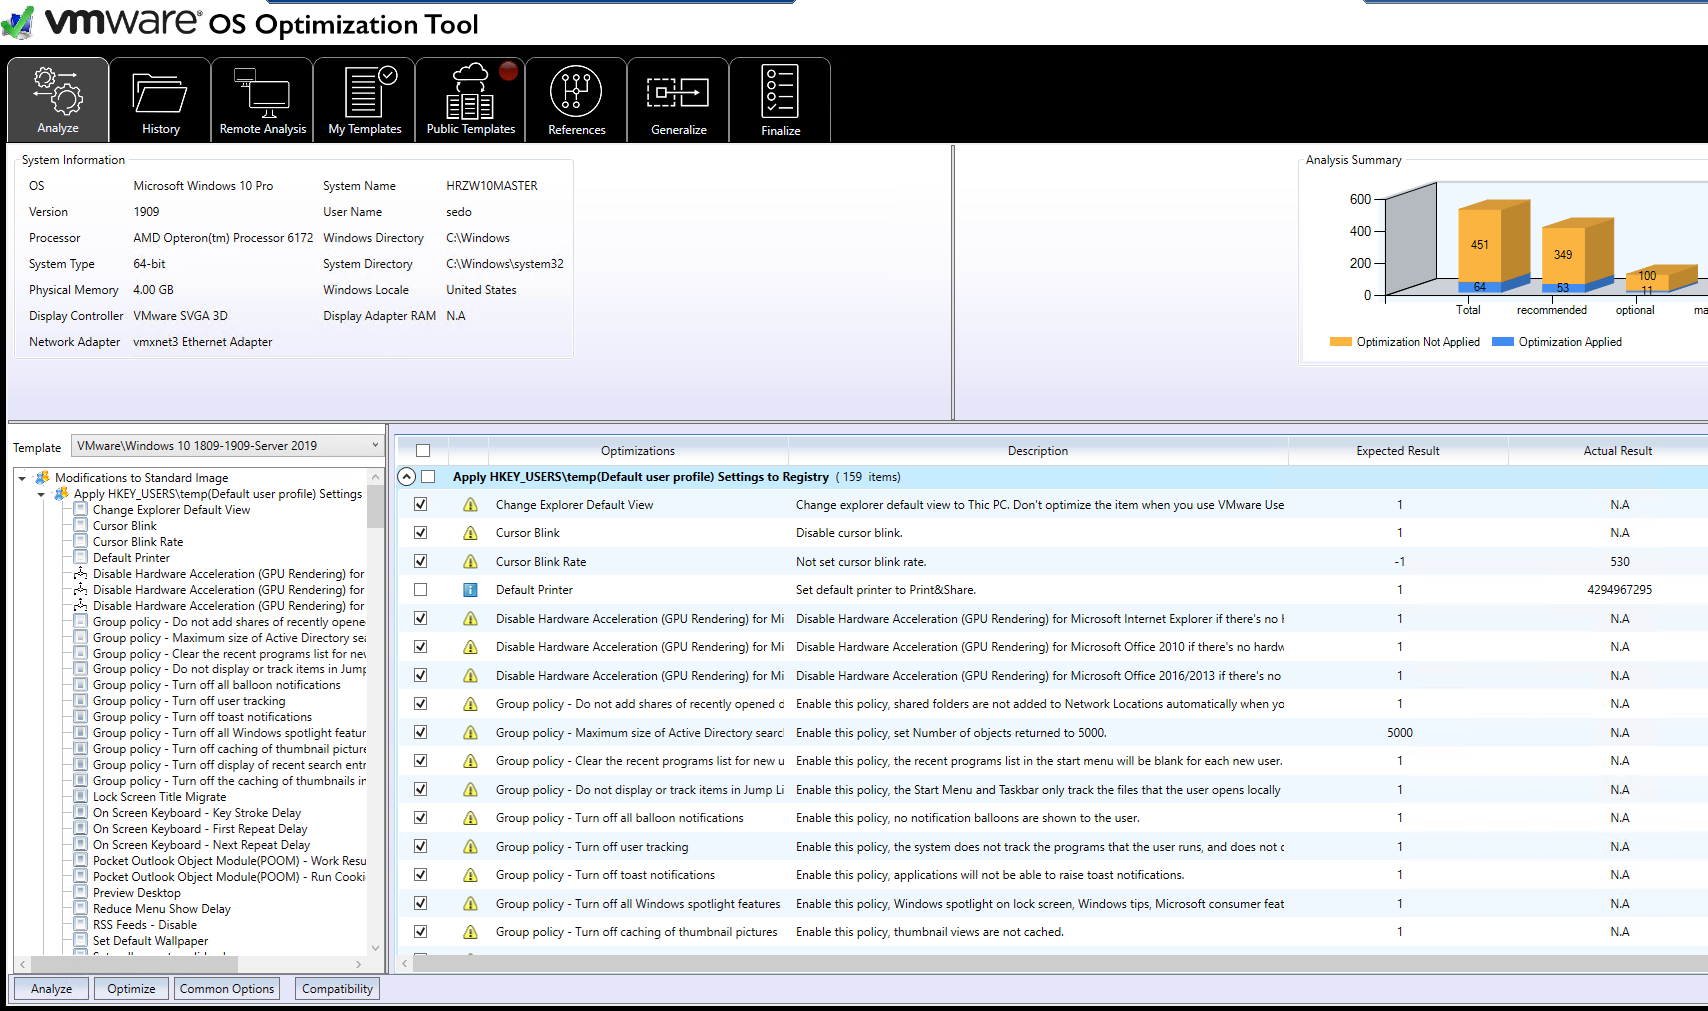Collapse Apply HKEY_USERS temp tree node
1708x1011 pixels.
click(x=41, y=494)
